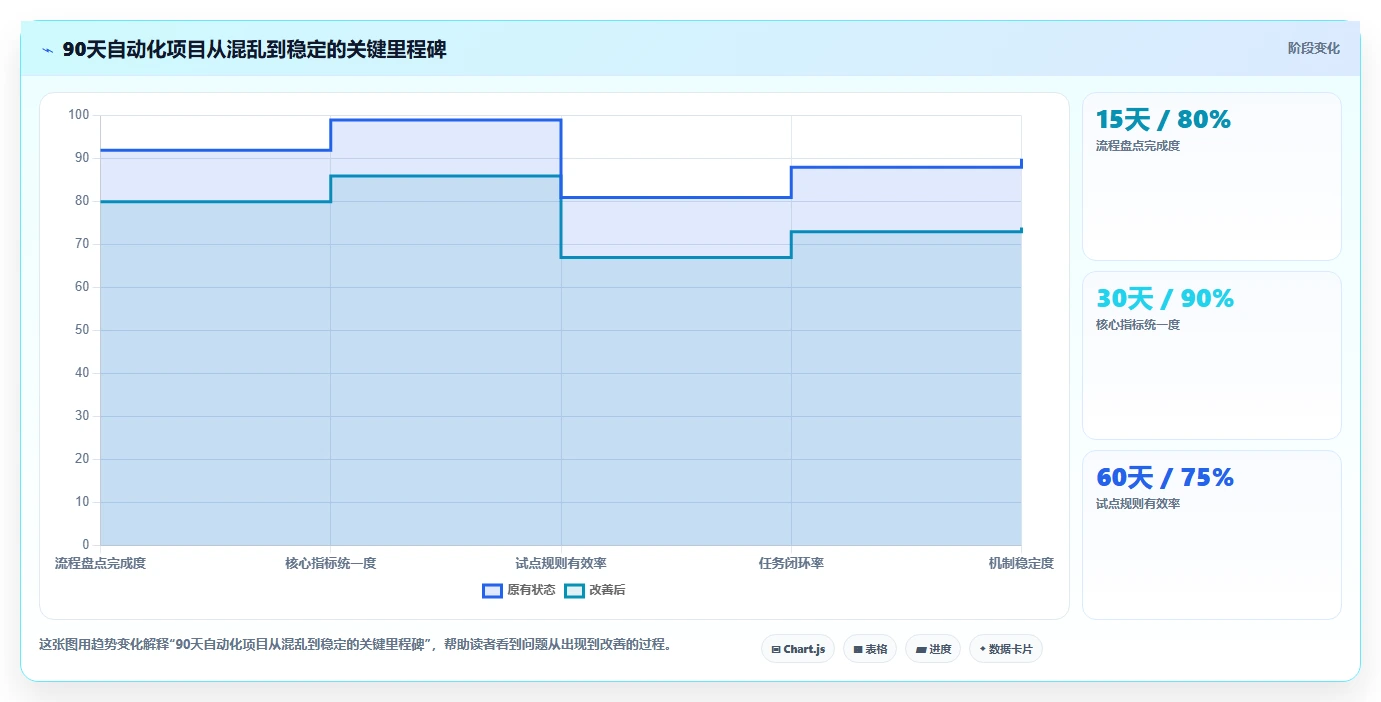Click the 进度 chip
This screenshot has height=702, width=1381.
[933, 649]
